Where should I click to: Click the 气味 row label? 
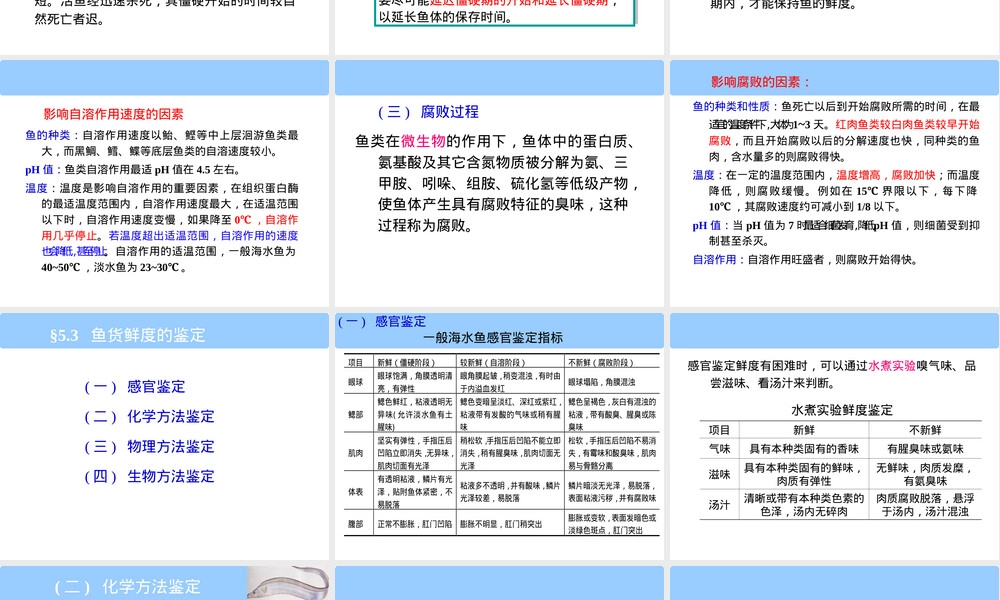pos(719,449)
